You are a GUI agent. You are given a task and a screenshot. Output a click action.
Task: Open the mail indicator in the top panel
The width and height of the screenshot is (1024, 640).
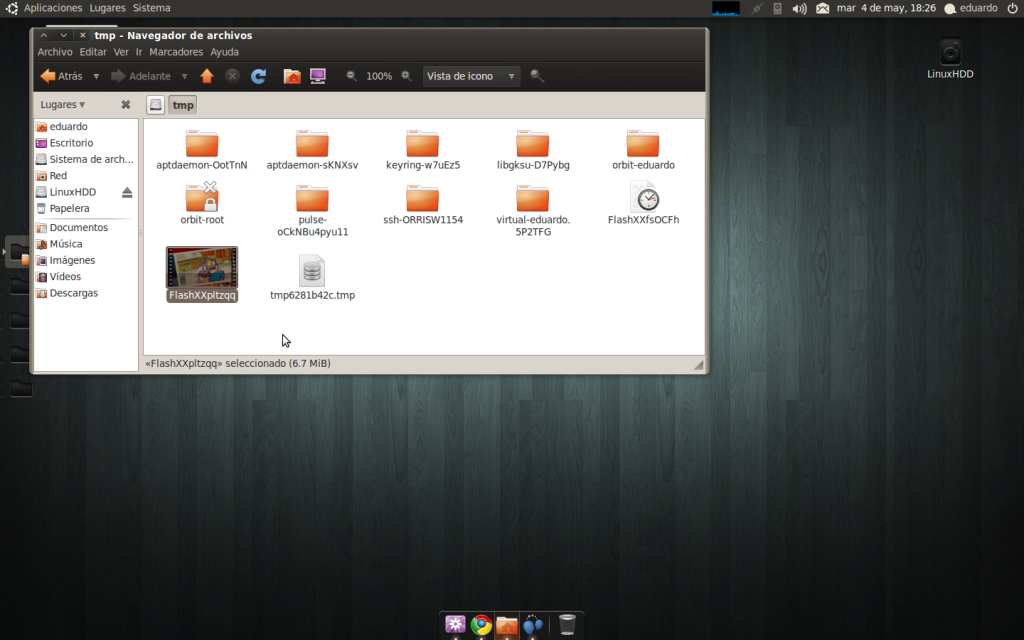point(822,8)
